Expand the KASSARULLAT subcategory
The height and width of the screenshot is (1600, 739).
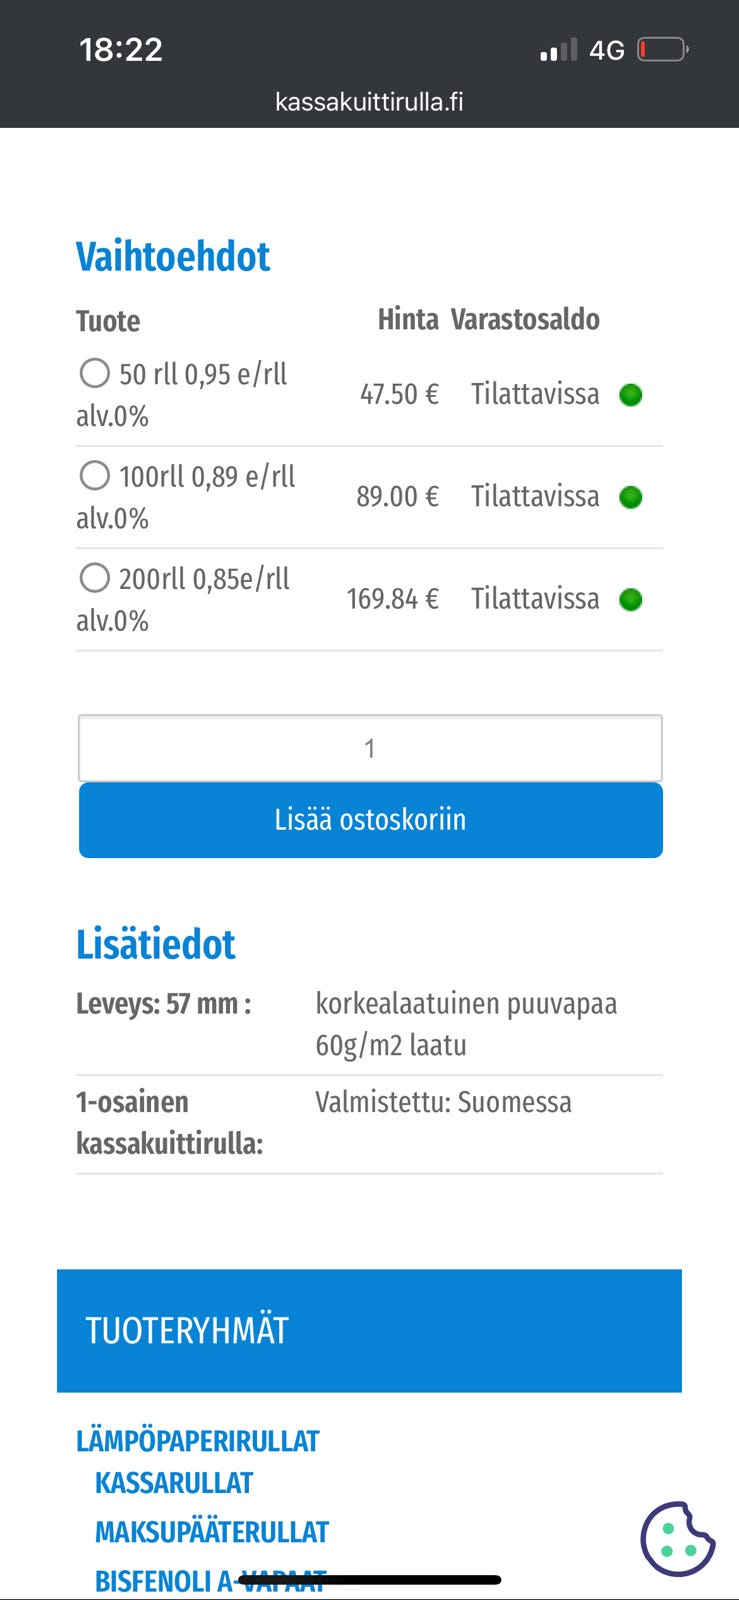click(173, 1483)
